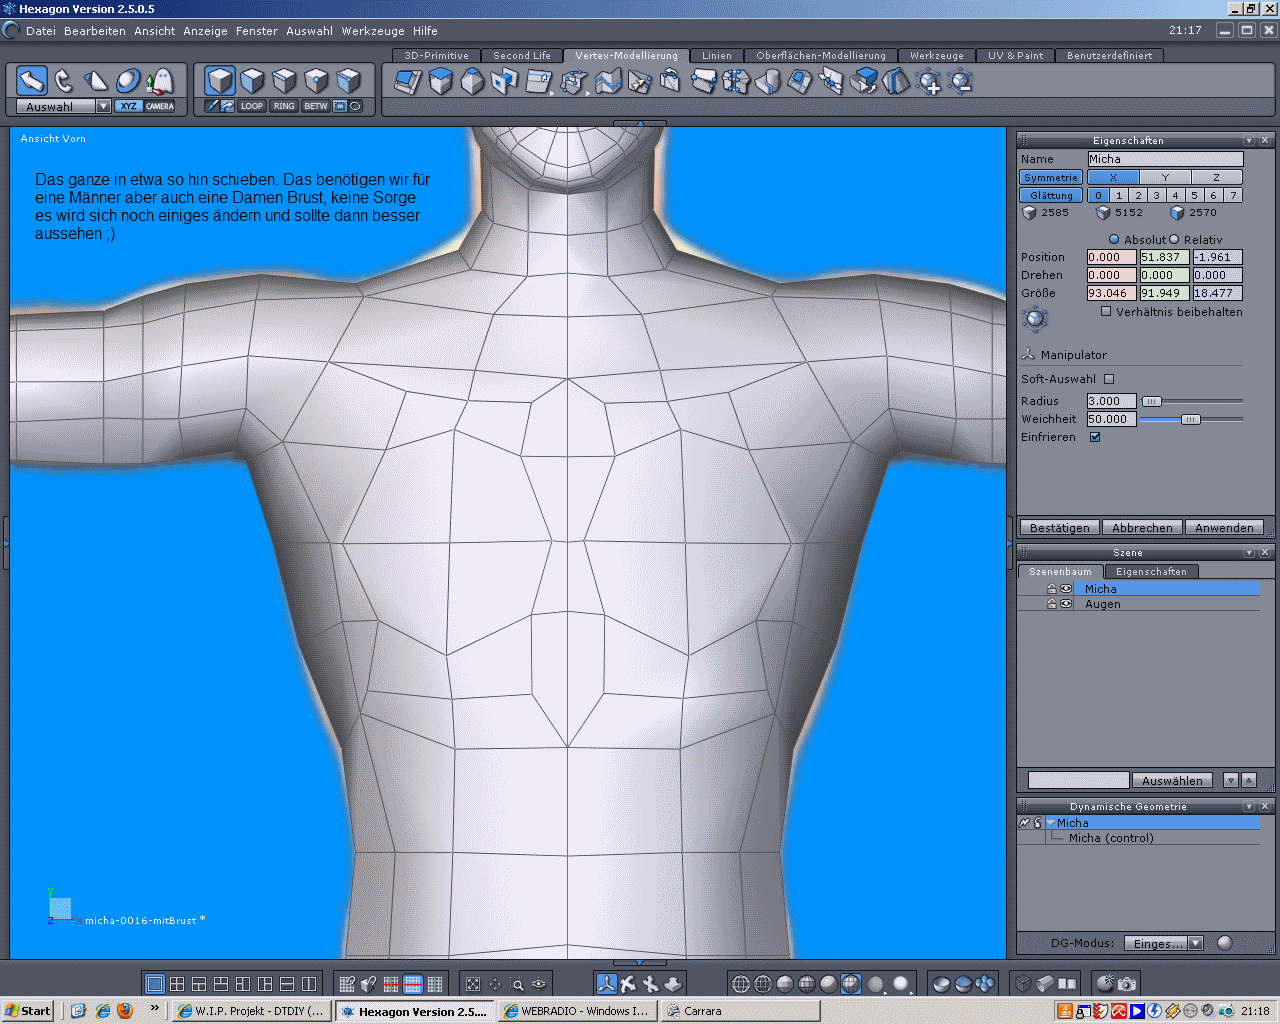Click the RING selection button

pyautogui.click(x=284, y=106)
